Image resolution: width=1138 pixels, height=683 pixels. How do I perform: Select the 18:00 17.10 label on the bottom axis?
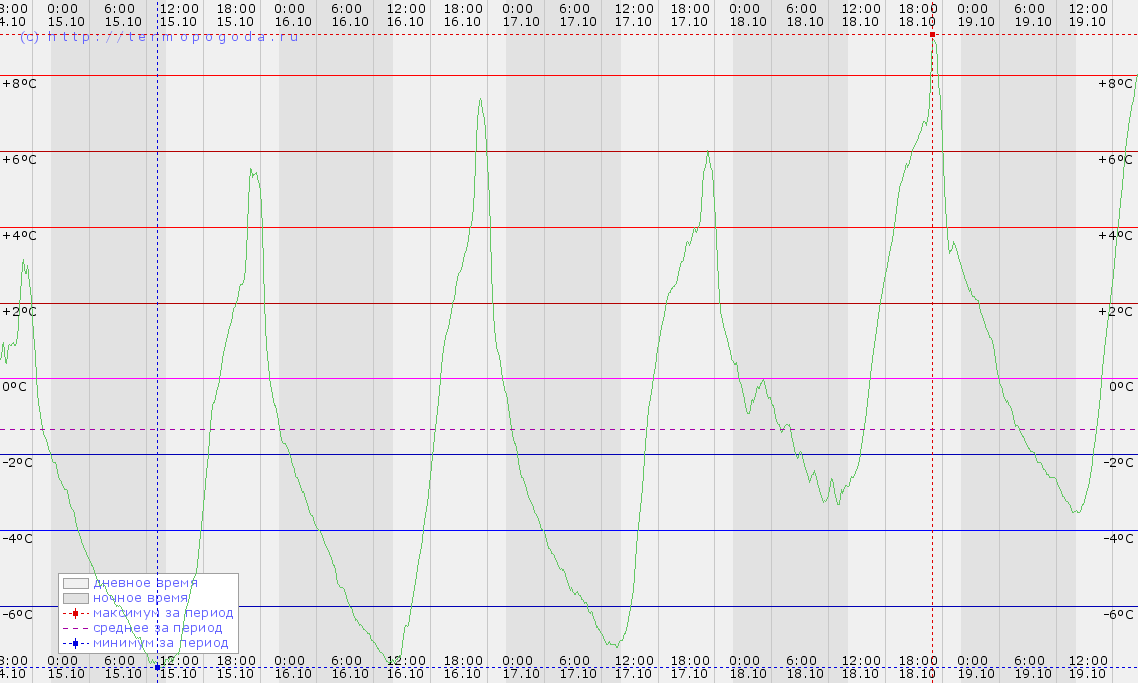(689, 667)
